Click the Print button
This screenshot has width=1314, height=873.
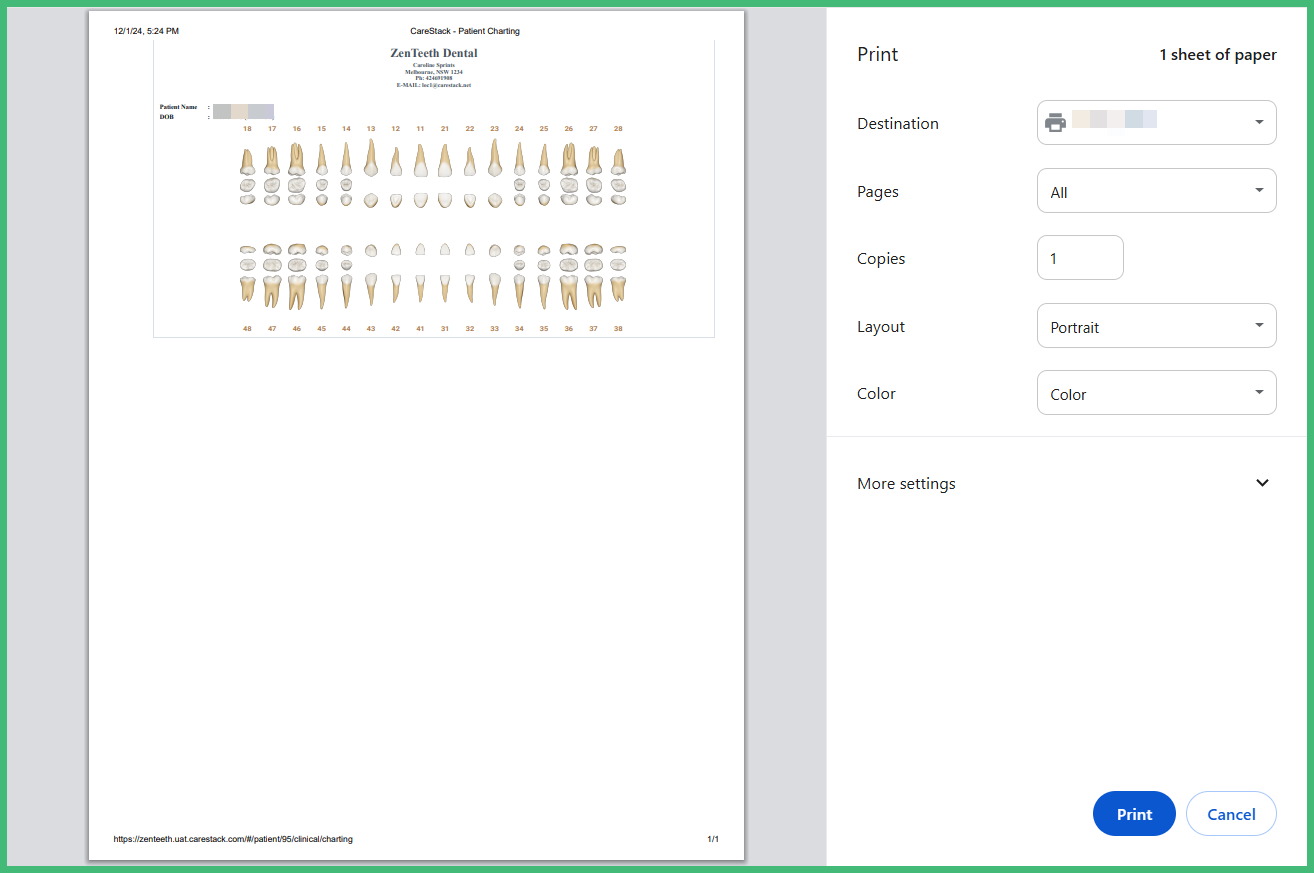tap(1133, 813)
